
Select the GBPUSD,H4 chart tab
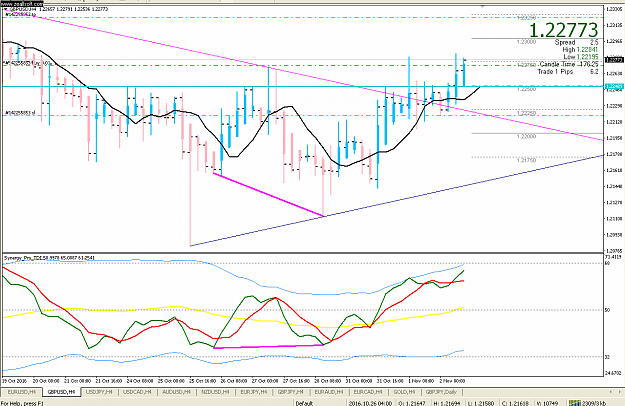(x=61, y=392)
